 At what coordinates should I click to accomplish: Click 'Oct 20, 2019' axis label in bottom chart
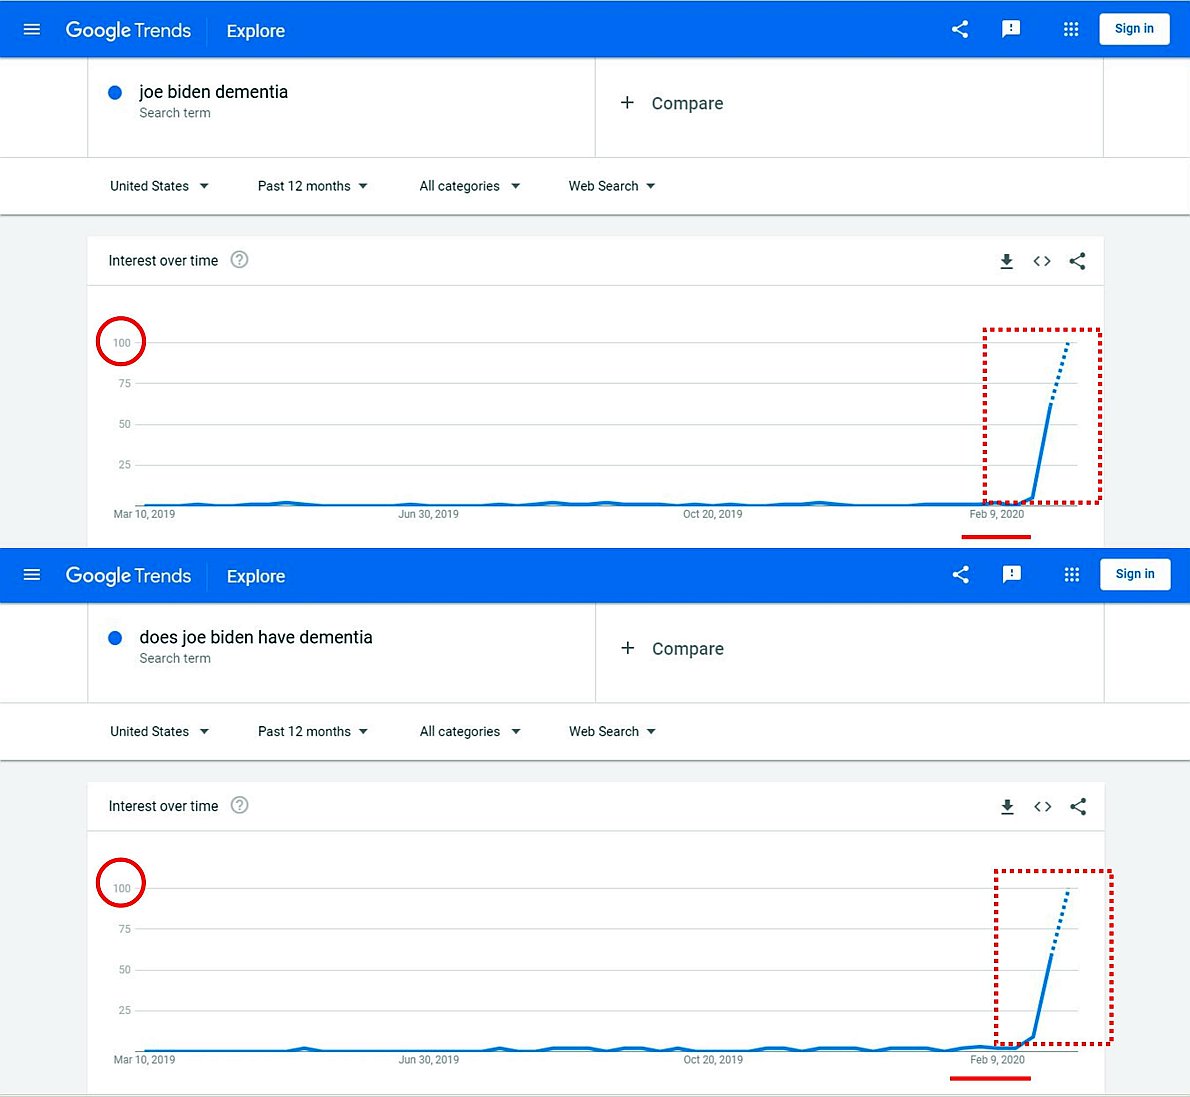point(713,1059)
